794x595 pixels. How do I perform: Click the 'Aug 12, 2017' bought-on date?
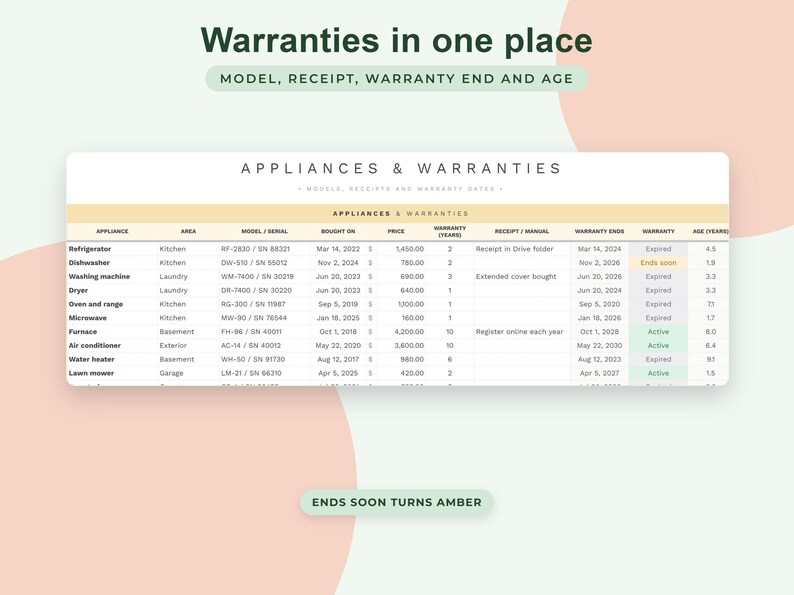[x=338, y=359]
